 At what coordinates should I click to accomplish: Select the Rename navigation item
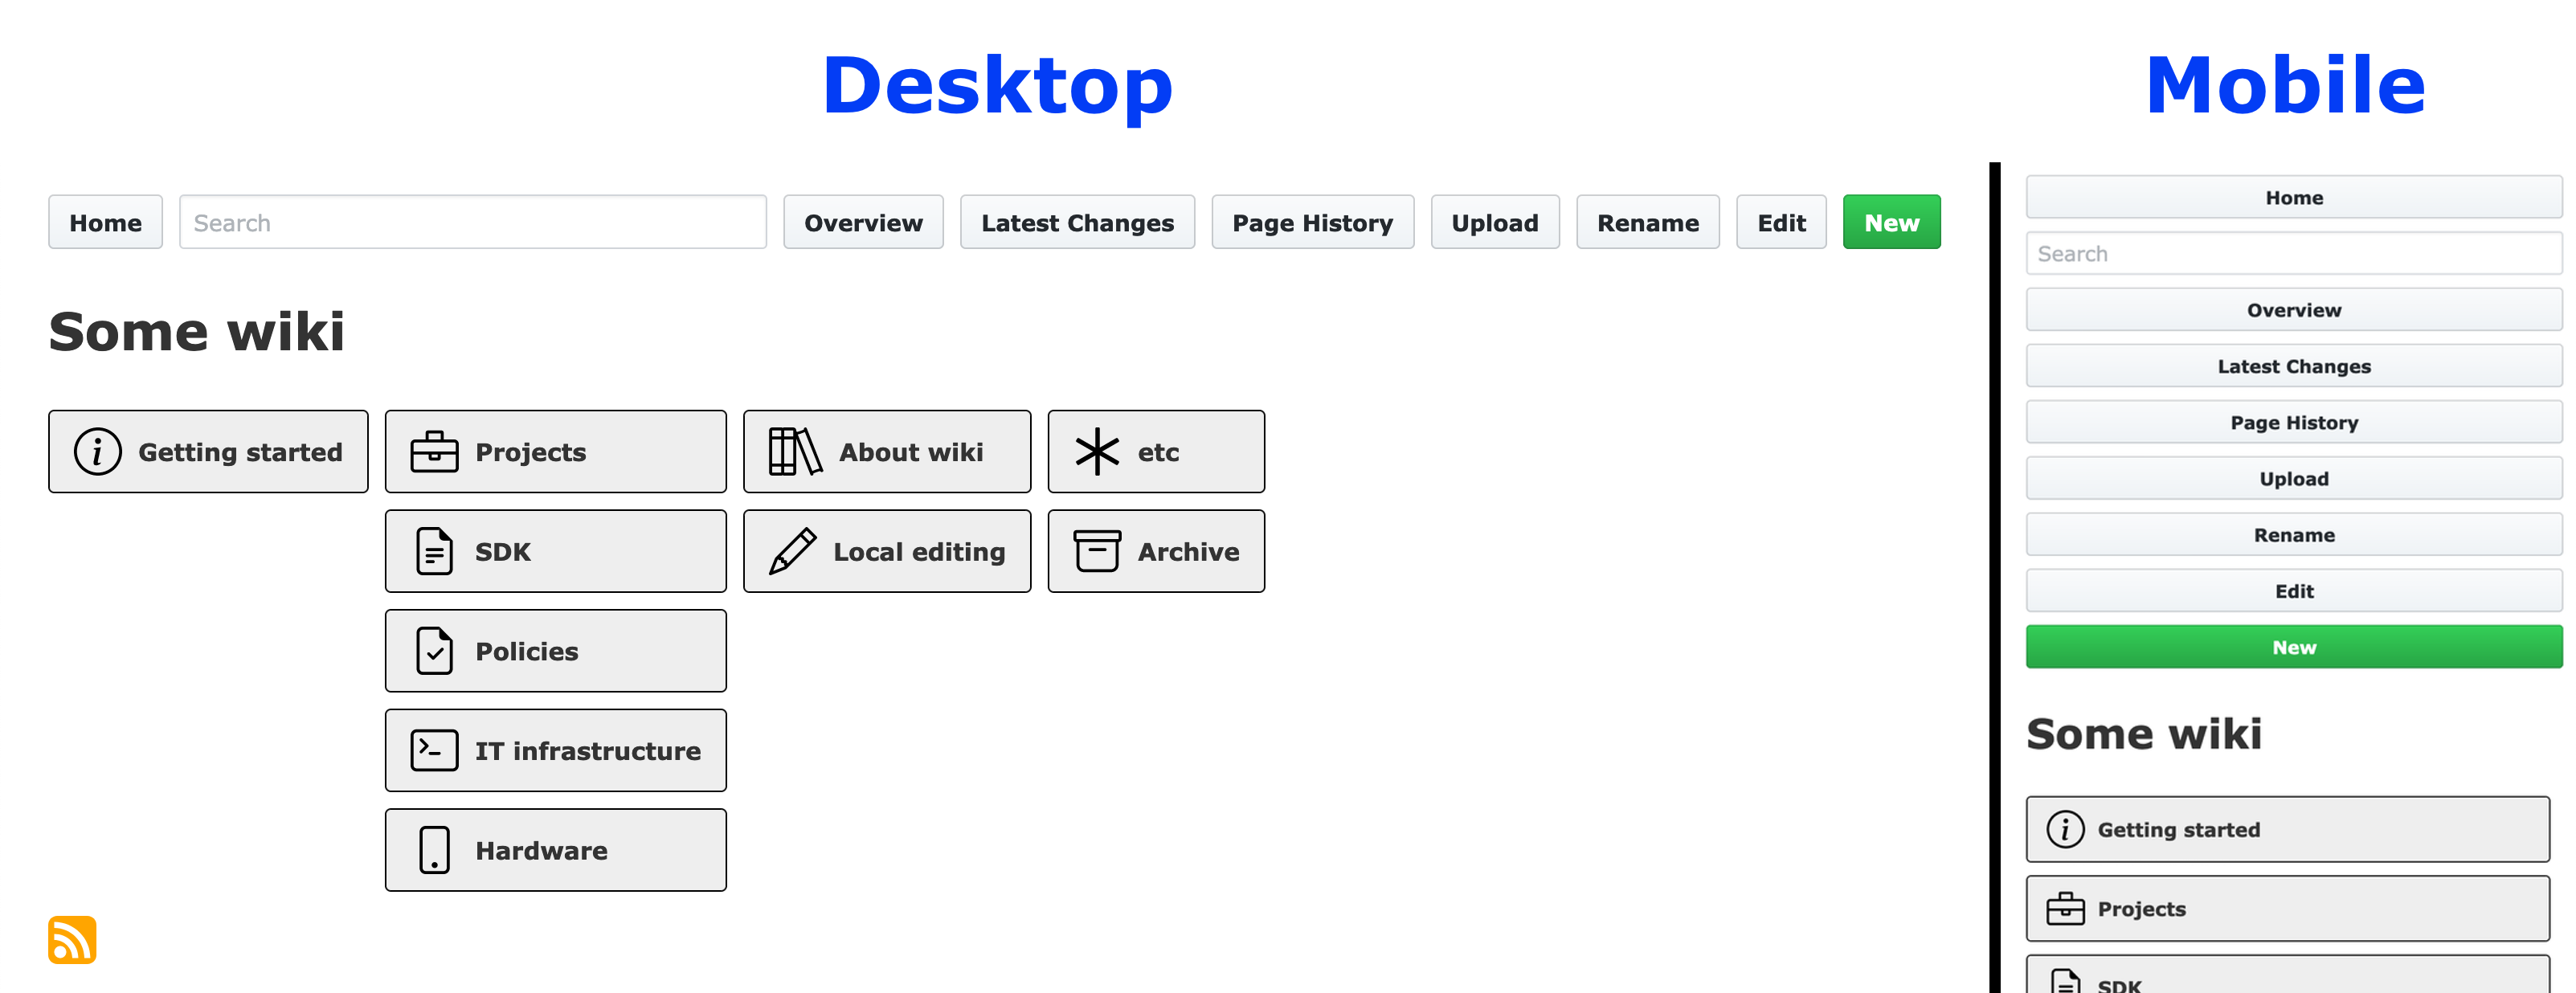[x=1646, y=223]
